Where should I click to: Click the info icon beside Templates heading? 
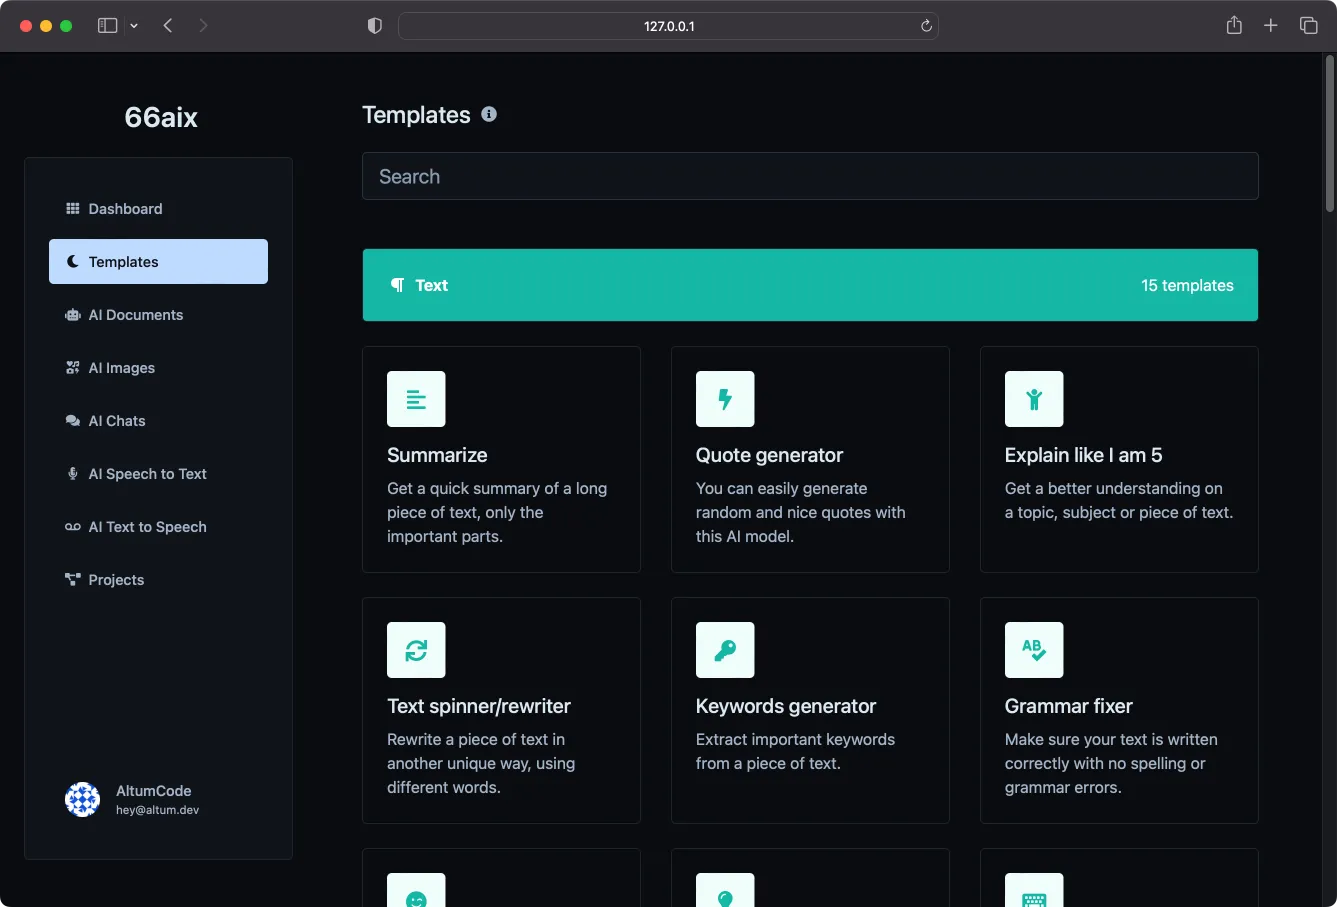coord(489,114)
